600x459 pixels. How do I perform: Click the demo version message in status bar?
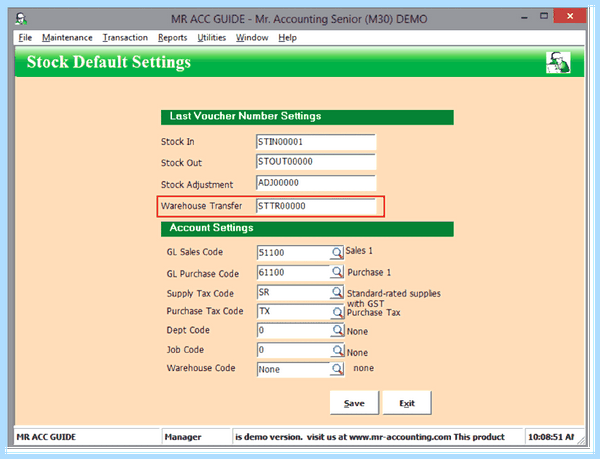[x=370, y=437]
